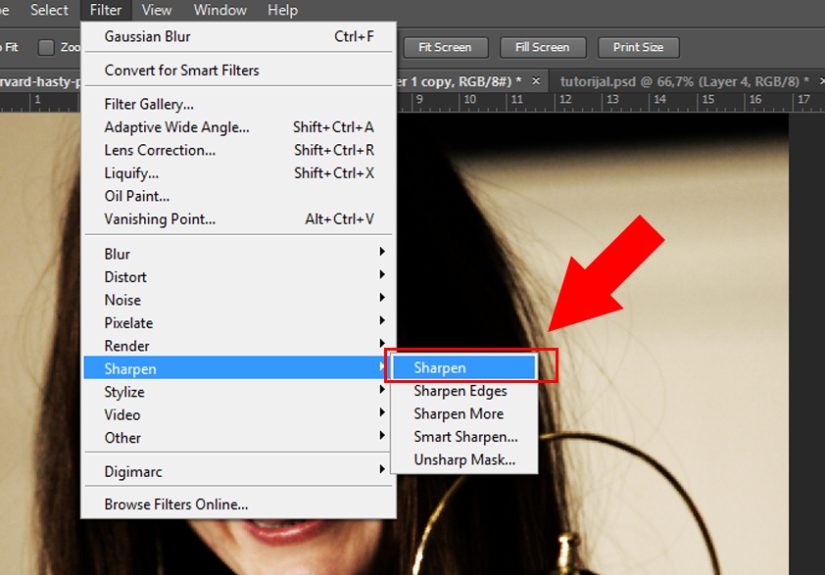Click the Fit Screen button
The image size is (825, 575).
(445, 47)
